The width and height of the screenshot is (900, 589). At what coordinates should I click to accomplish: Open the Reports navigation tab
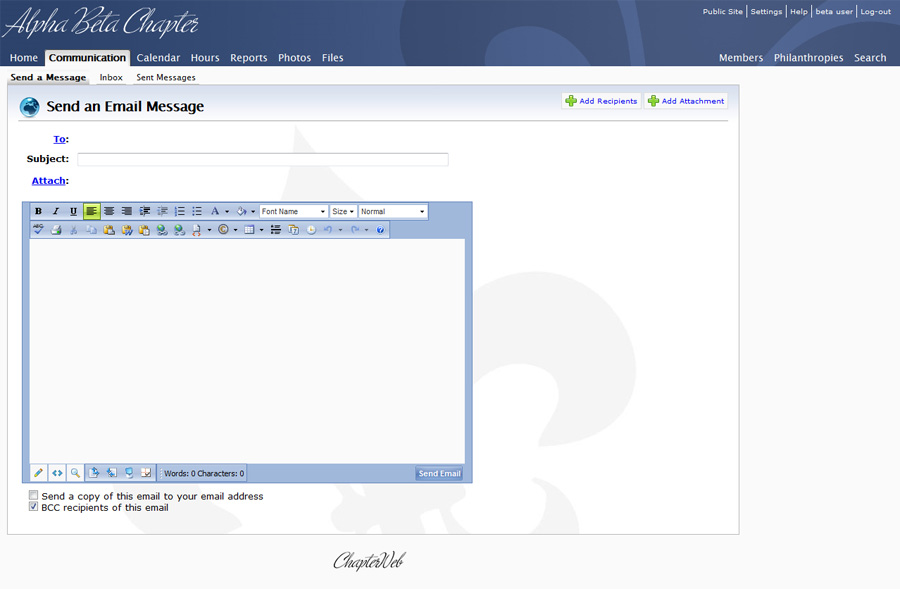click(249, 57)
